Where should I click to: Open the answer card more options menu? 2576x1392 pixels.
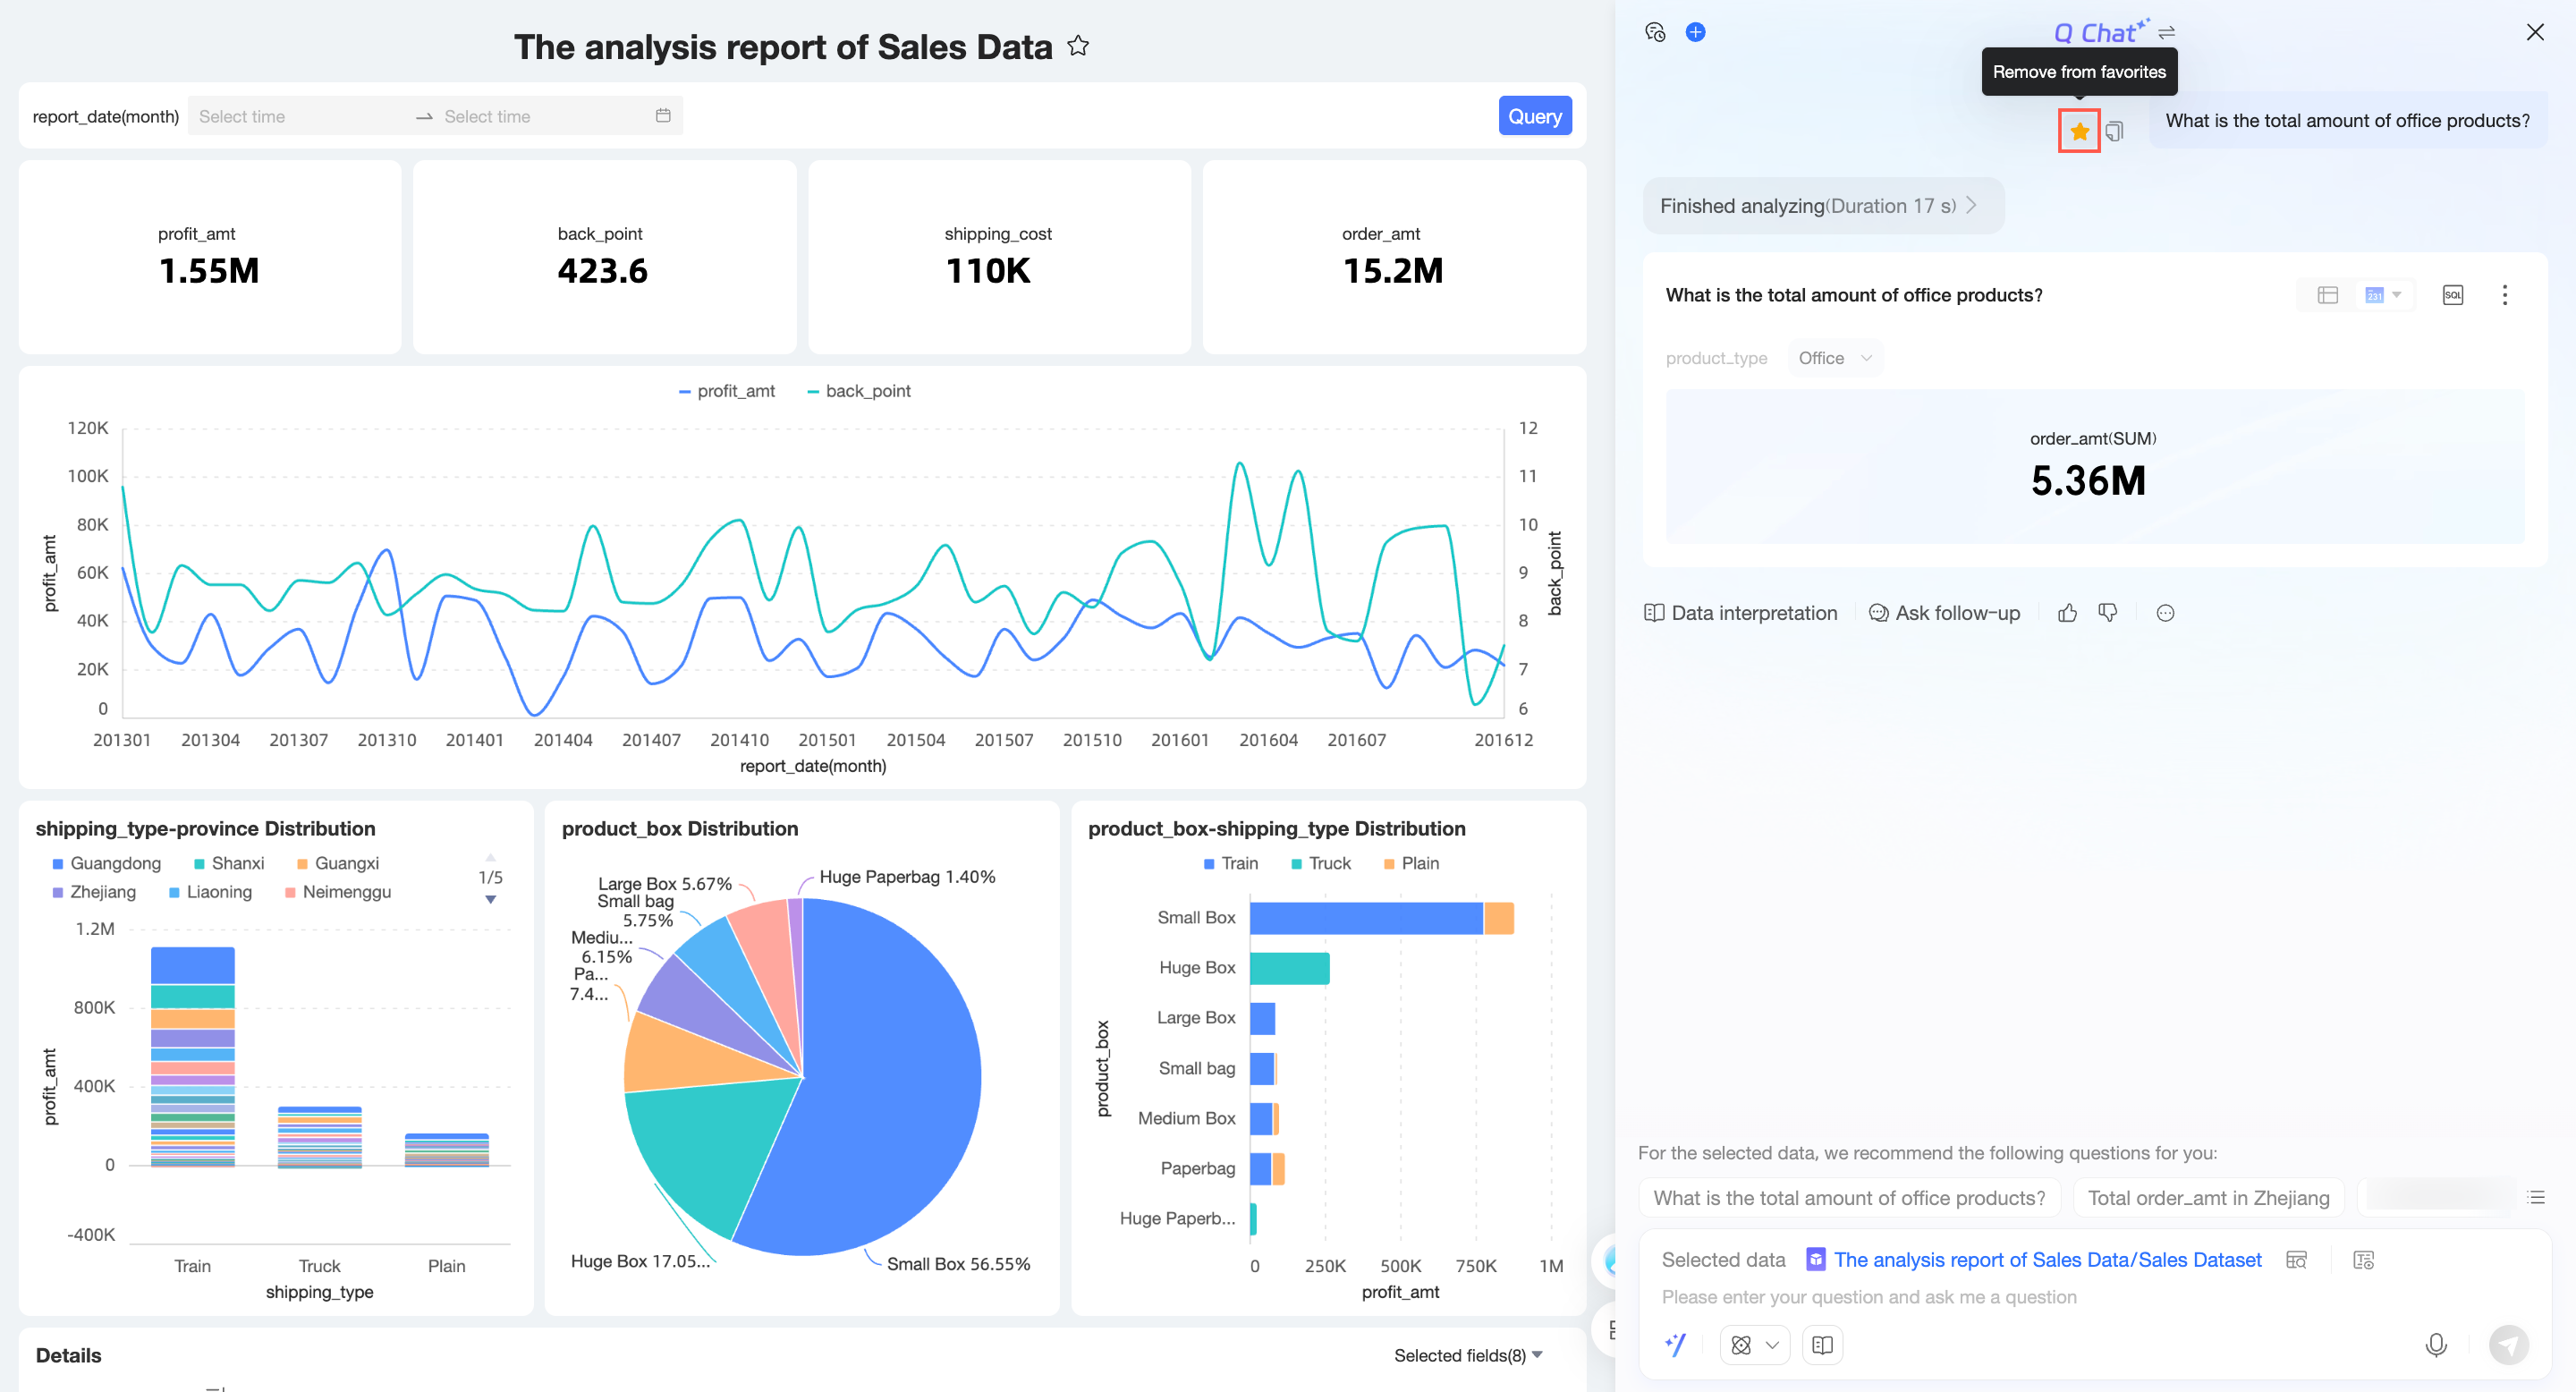point(2504,295)
